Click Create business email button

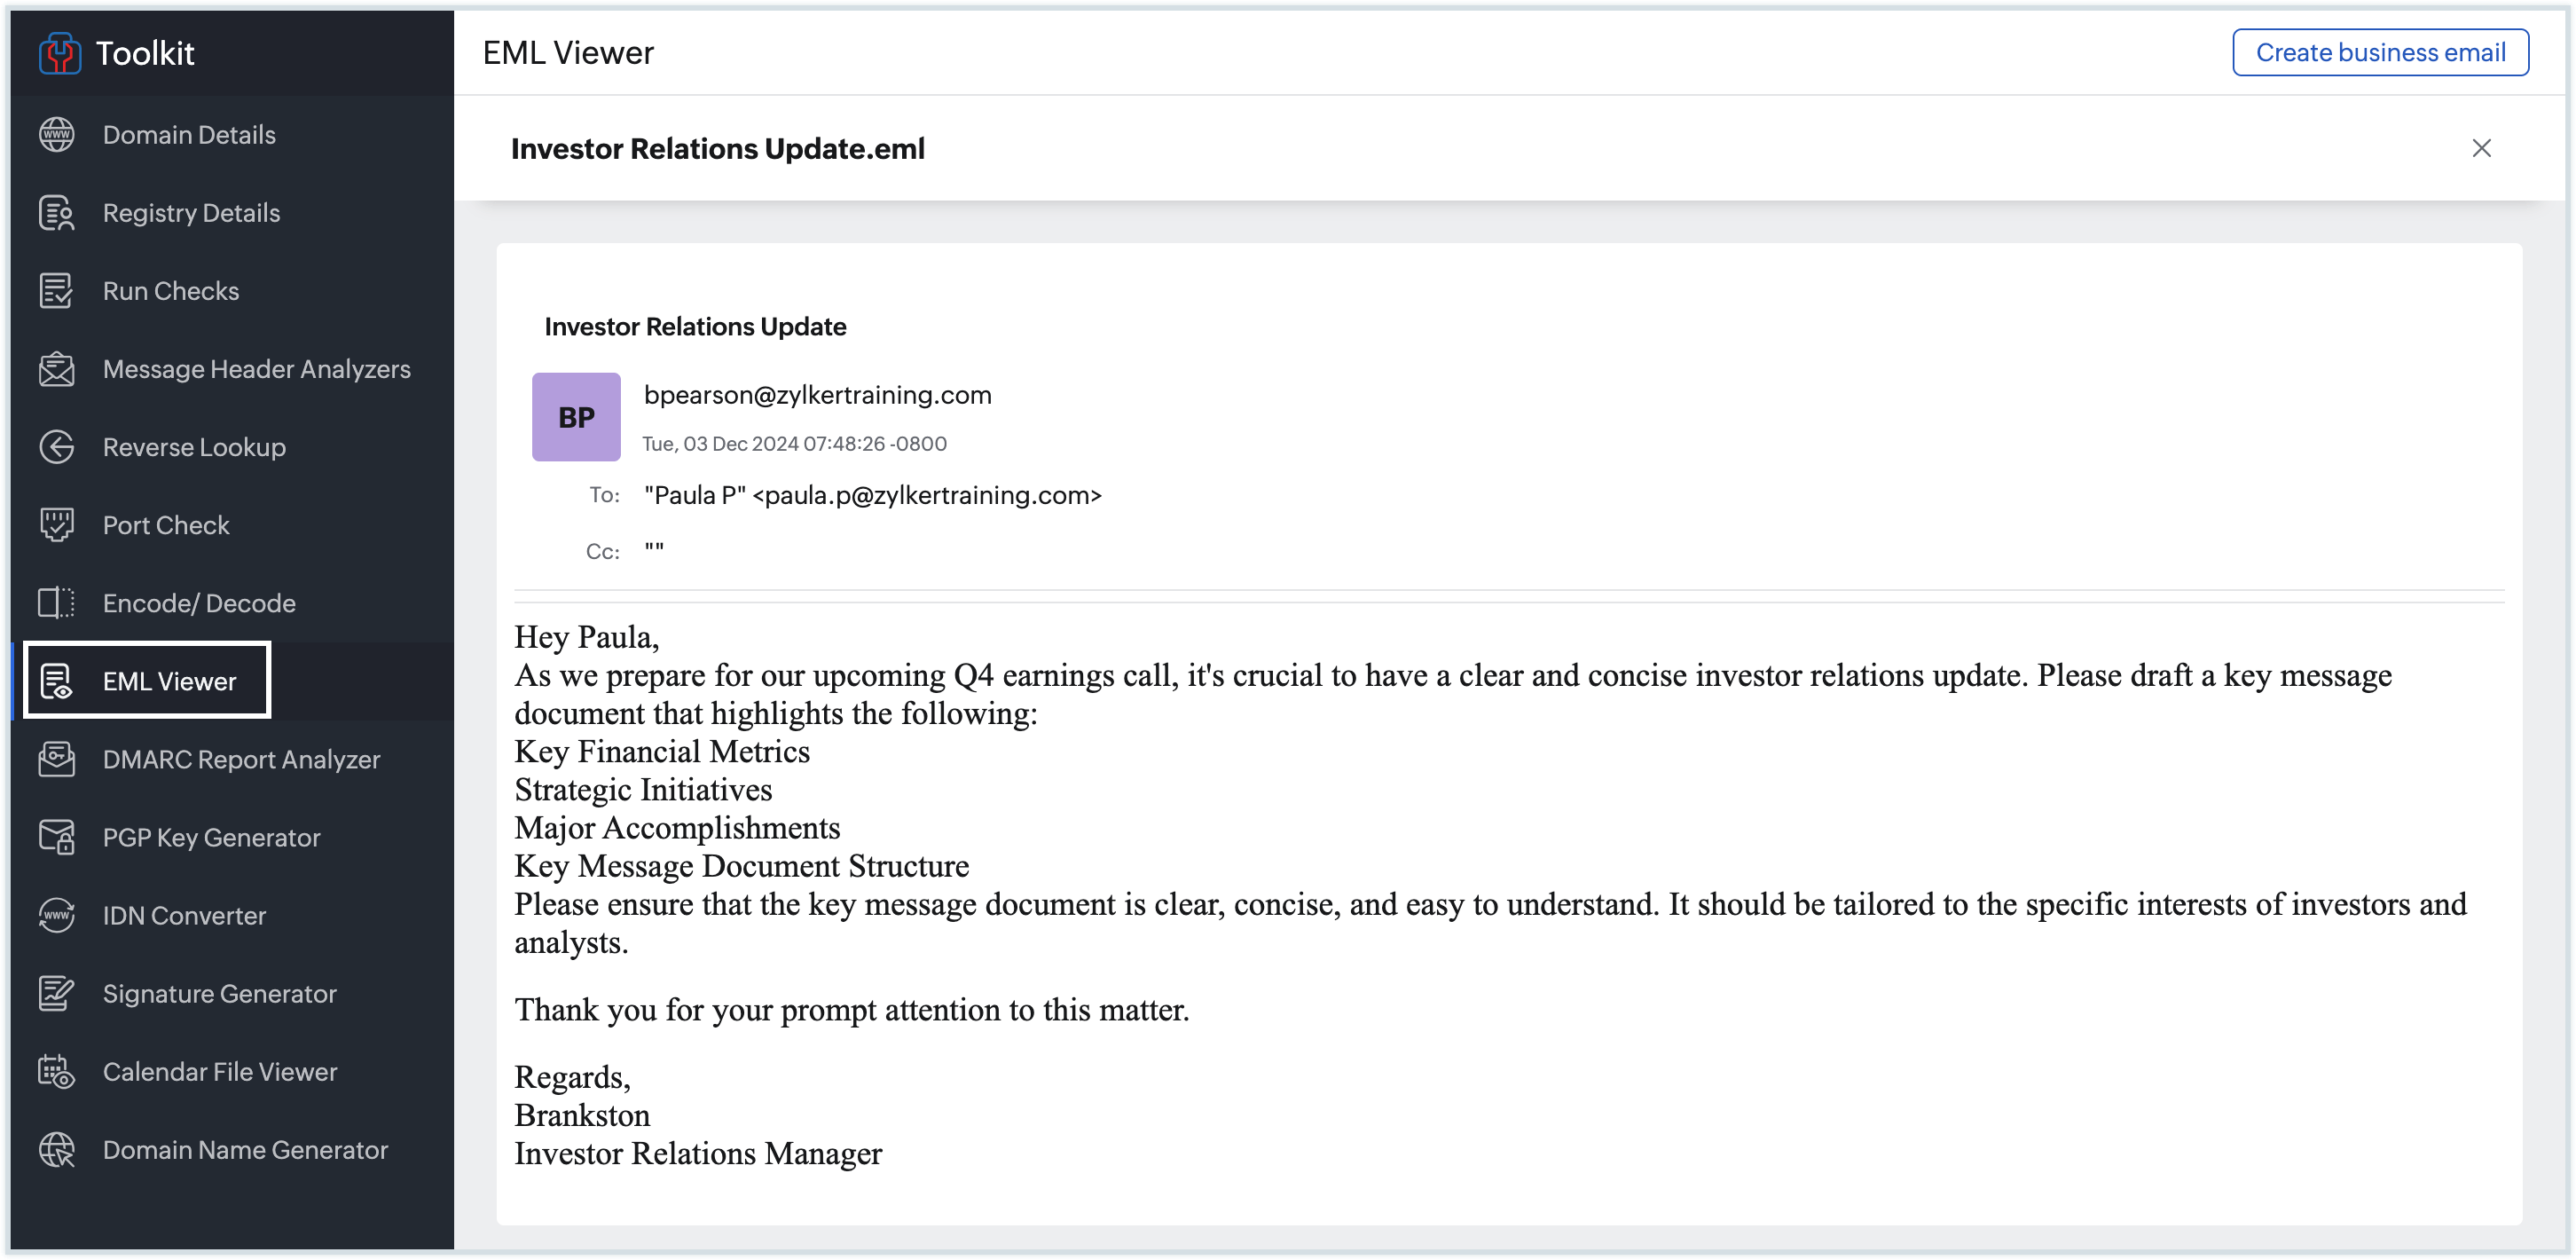pyautogui.click(x=2380, y=53)
